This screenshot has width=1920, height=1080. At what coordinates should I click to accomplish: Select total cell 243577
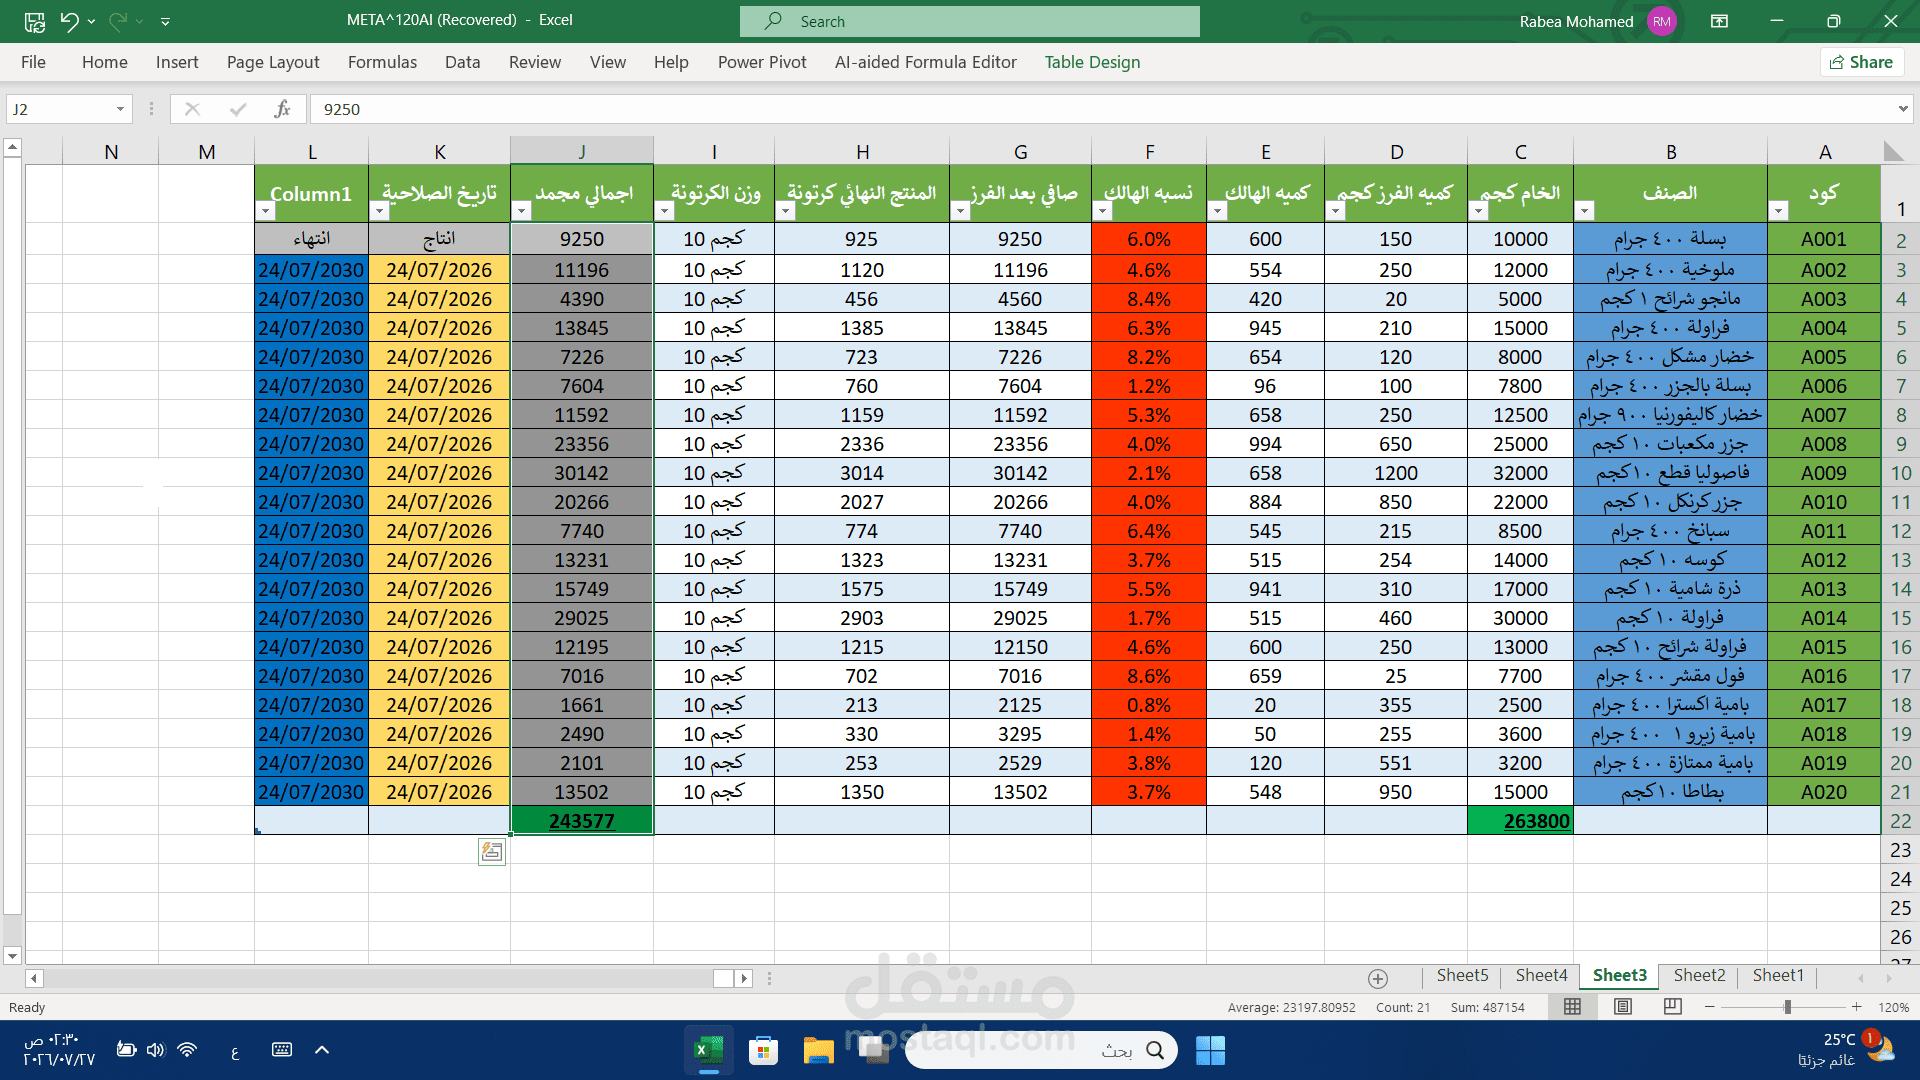pyautogui.click(x=582, y=821)
